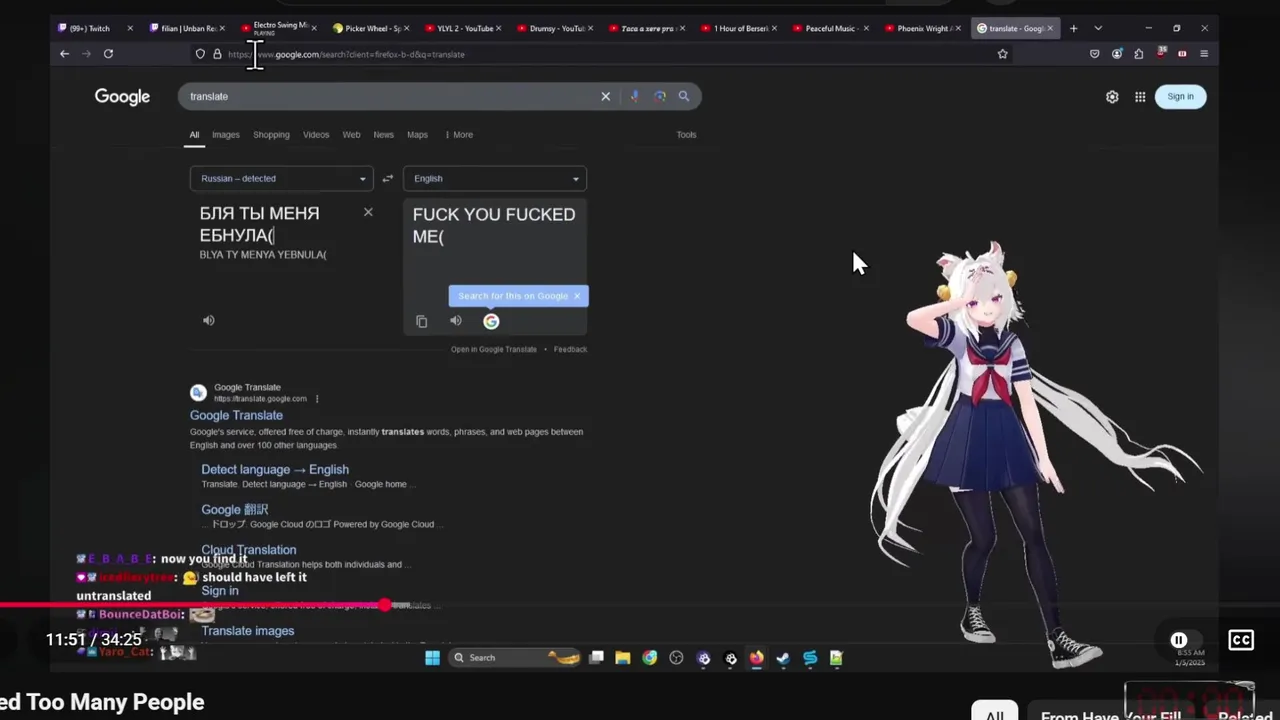Open the Firefox extensions puzzle icon

click(1138, 54)
